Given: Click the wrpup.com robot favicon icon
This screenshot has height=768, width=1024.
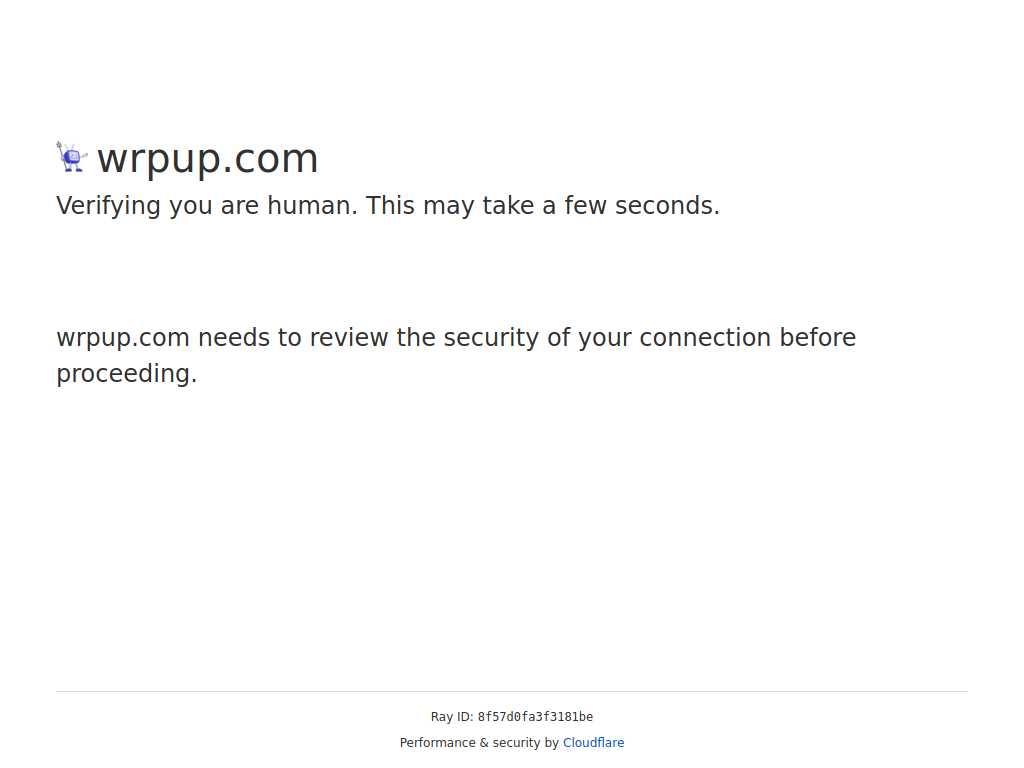Looking at the screenshot, I should coord(71,157).
